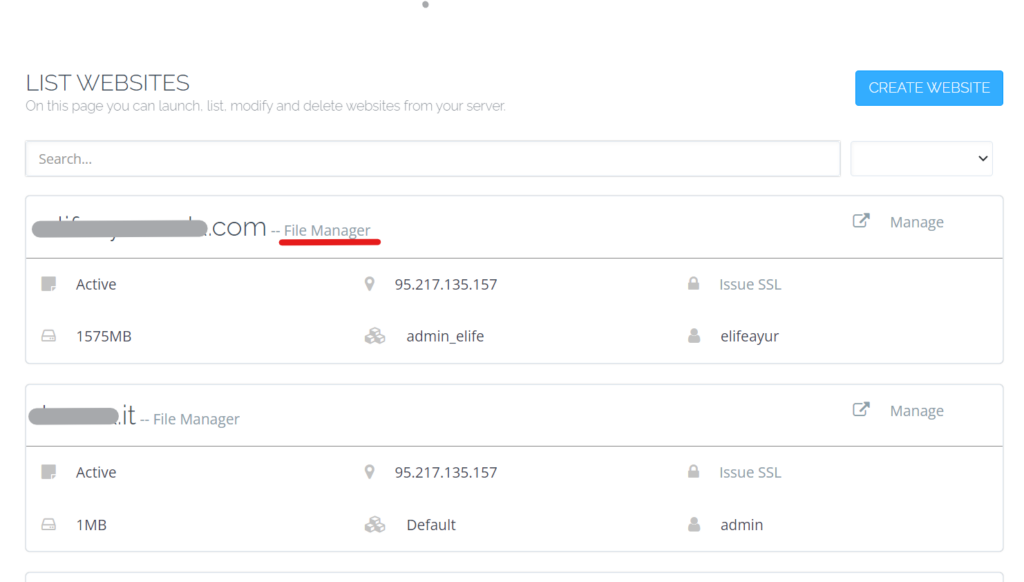
Task: Click the CREATE WEBSITE button
Action: click(928, 88)
